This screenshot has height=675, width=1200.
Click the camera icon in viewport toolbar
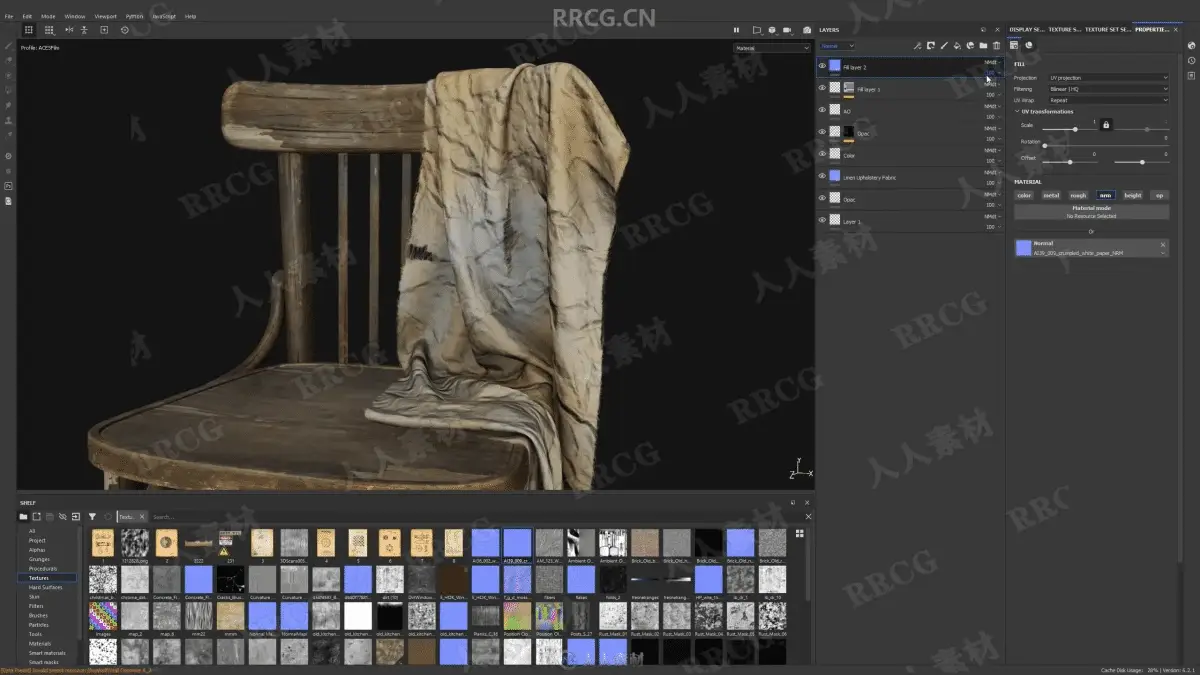point(807,30)
